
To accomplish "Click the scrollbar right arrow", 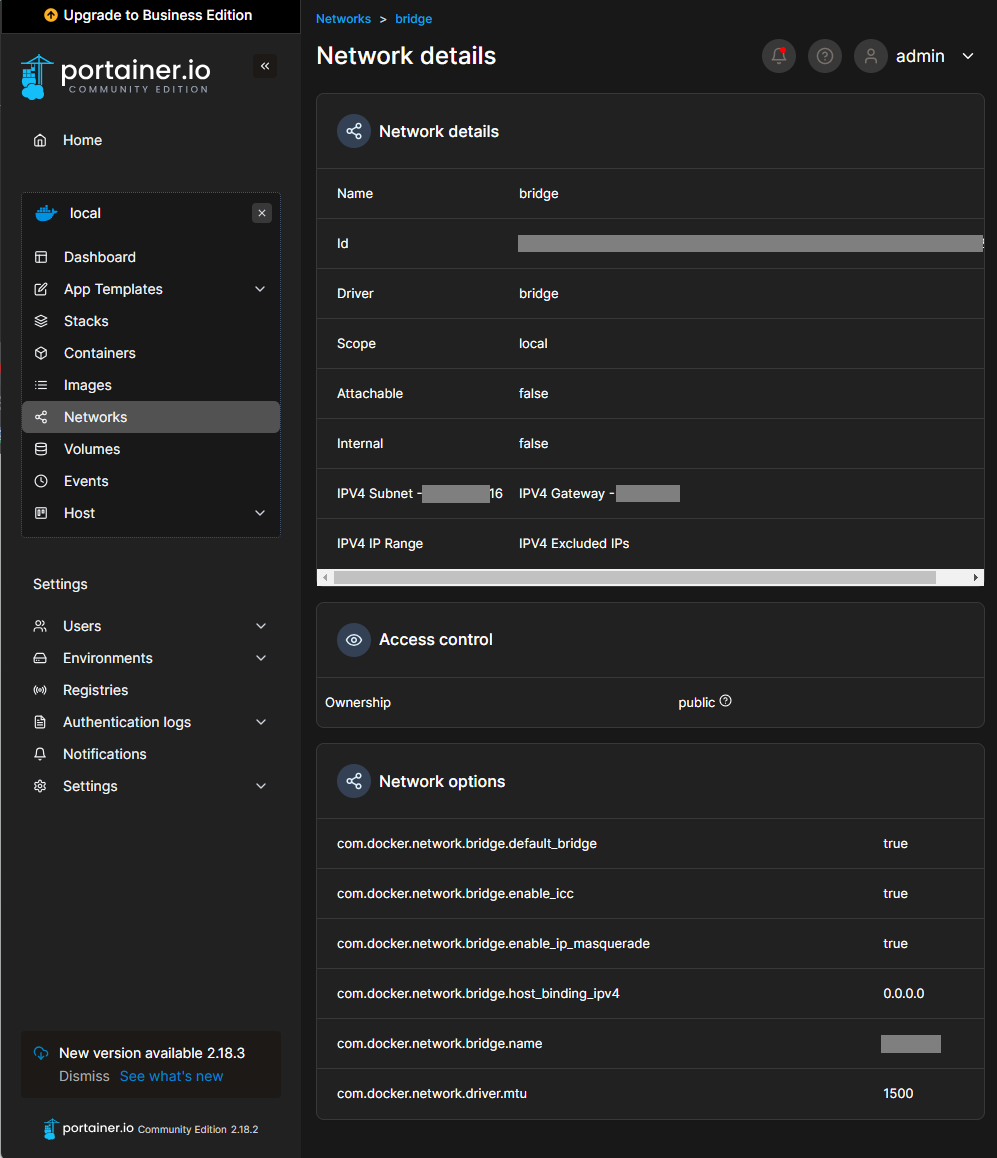I will point(976,578).
